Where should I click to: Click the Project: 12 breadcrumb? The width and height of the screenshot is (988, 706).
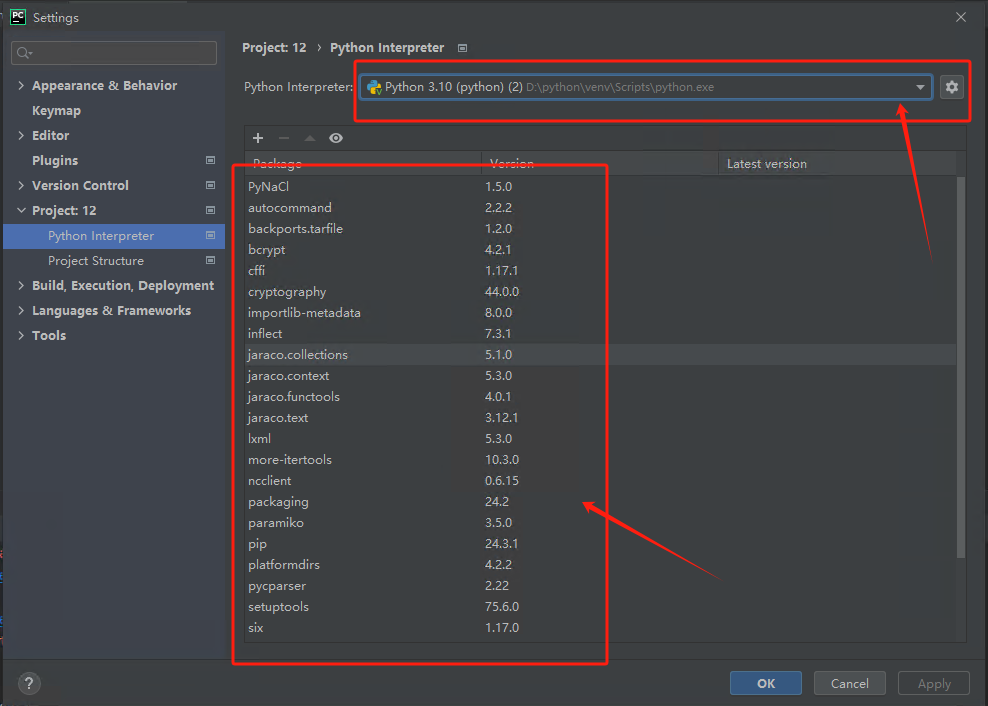pyautogui.click(x=274, y=48)
